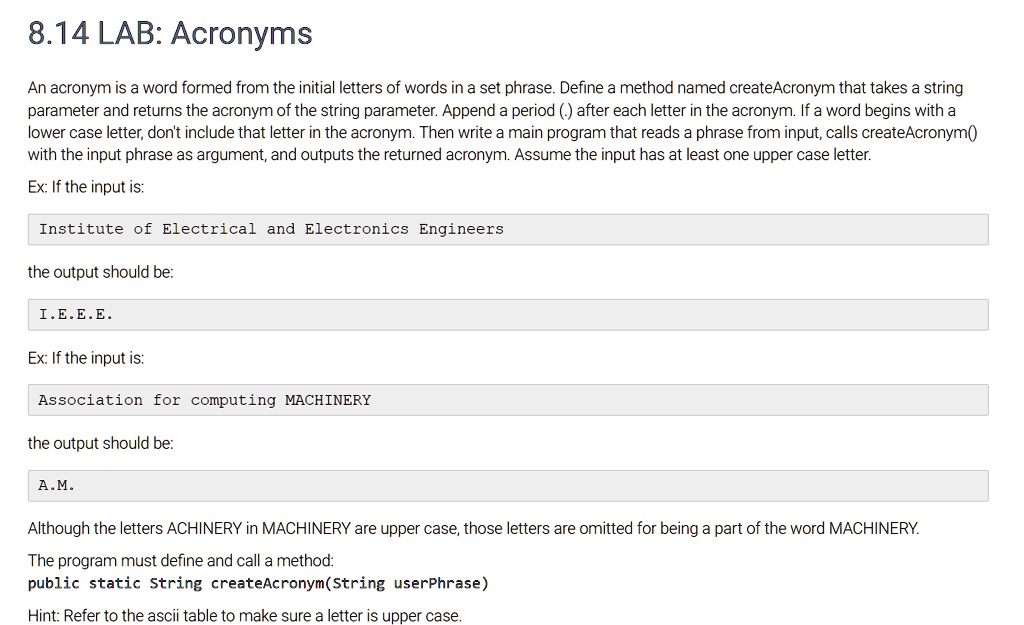Click the word "computing" in the second input box
The width and height of the screenshot is (1024, 625).
point(233,400)
